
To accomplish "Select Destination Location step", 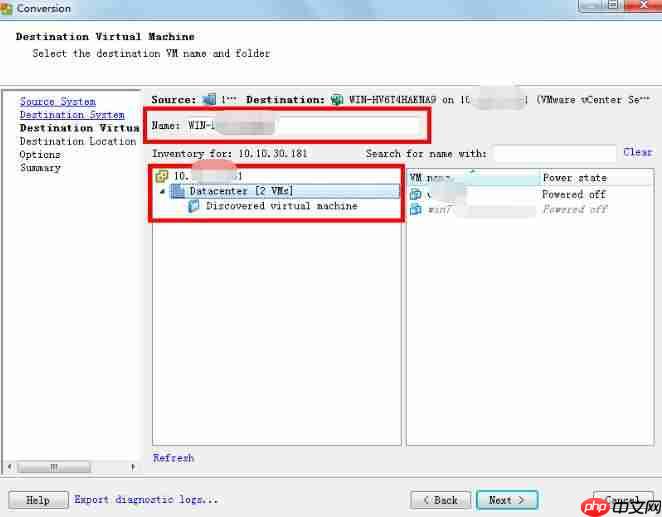I will (78, 141).
